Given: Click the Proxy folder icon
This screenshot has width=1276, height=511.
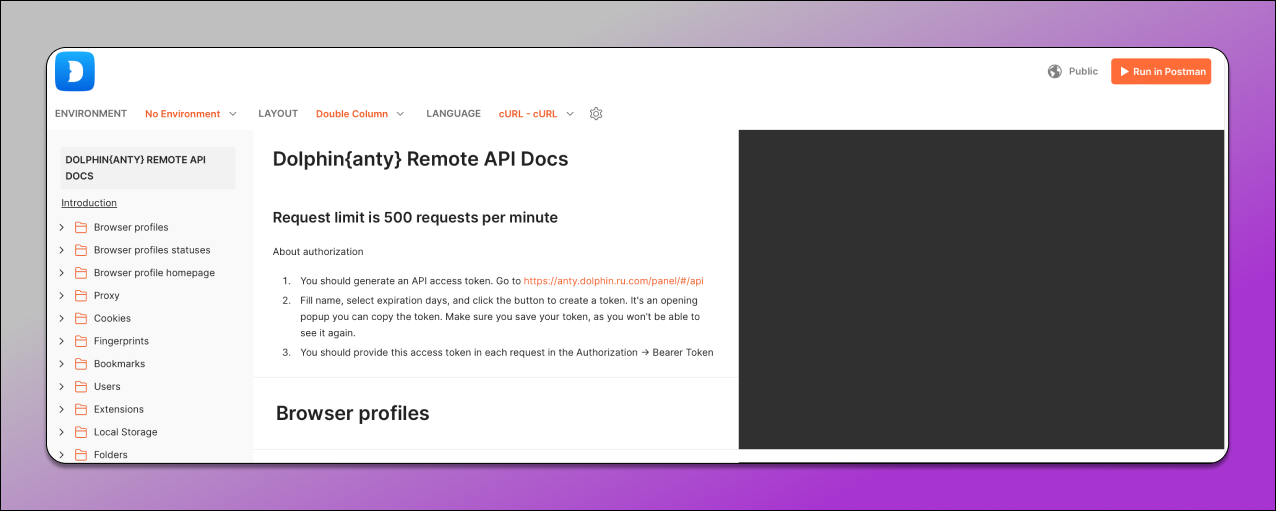Looking at the screenshot, I should pos(81,296).
